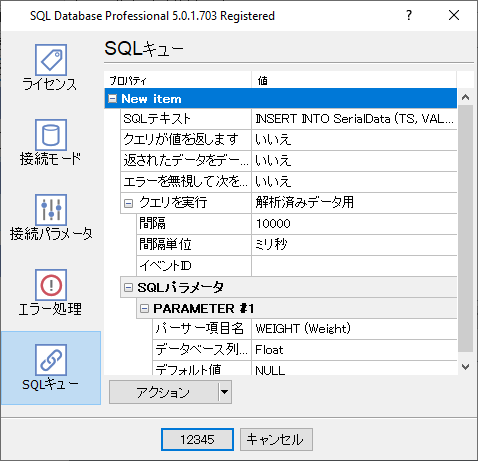The height and width of the screenshot is (461, 478).
Task: Select the データベース列... property
Action: pyautogui.click(x=202, y=350)
